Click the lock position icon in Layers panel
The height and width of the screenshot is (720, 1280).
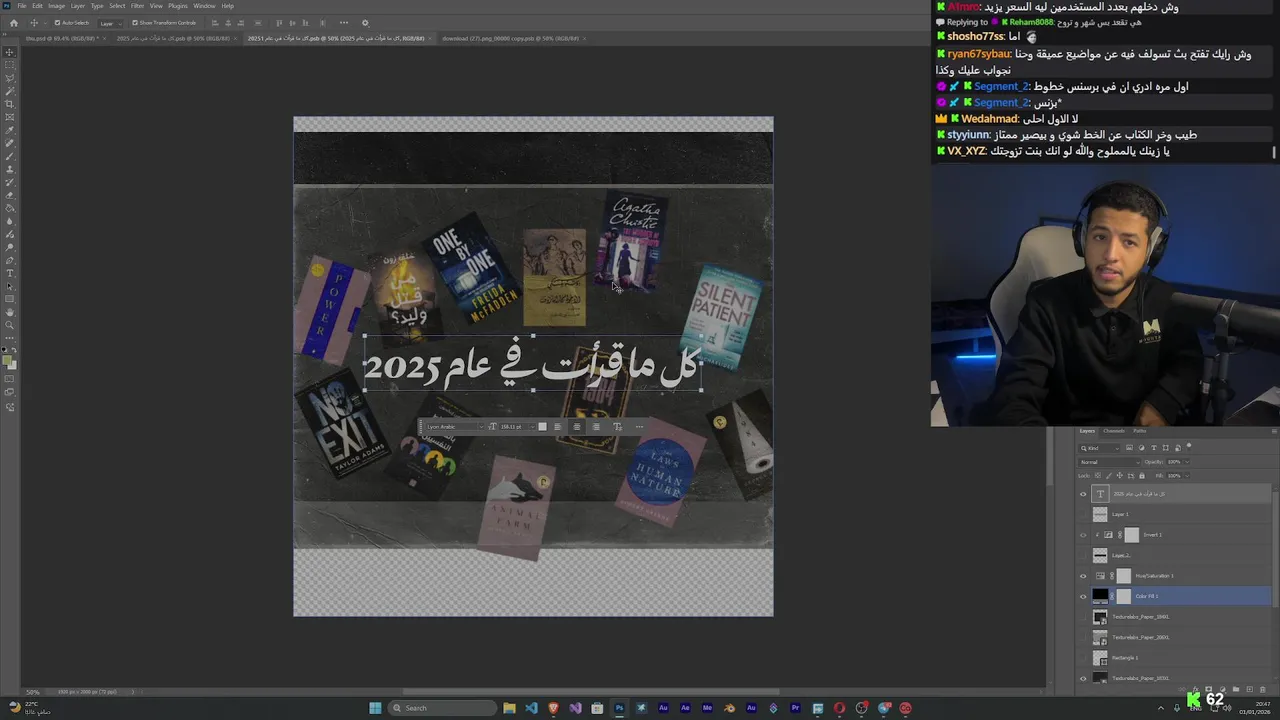click(1120, 476)
